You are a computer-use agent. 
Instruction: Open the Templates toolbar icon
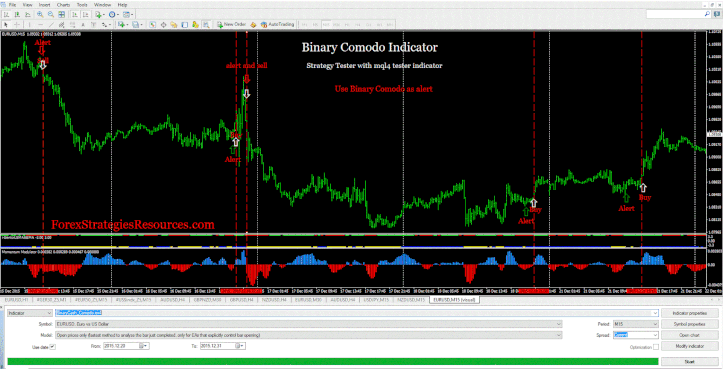(125, 15)
